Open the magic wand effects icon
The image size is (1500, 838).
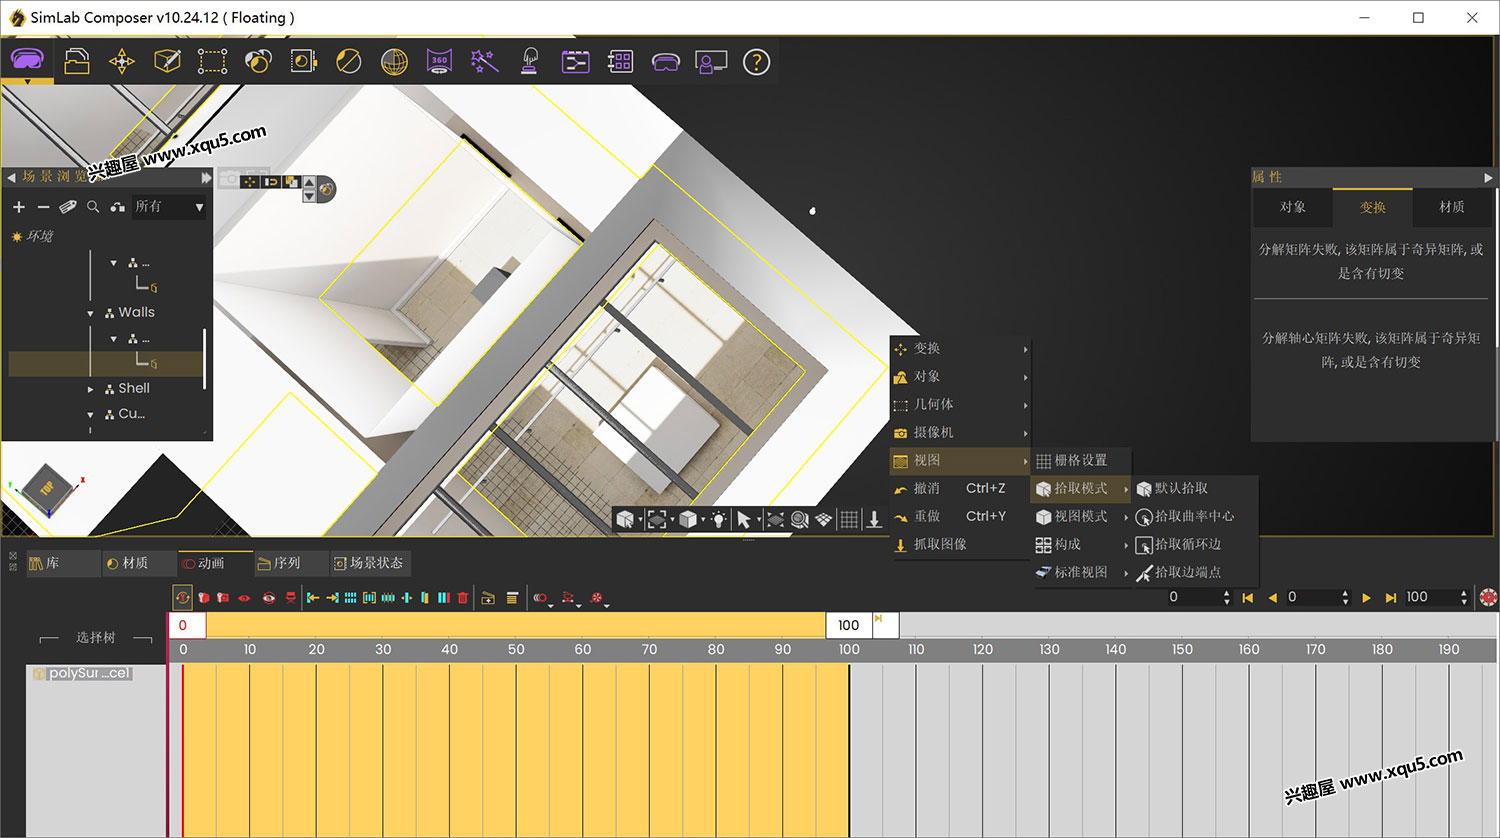(485, 62)
